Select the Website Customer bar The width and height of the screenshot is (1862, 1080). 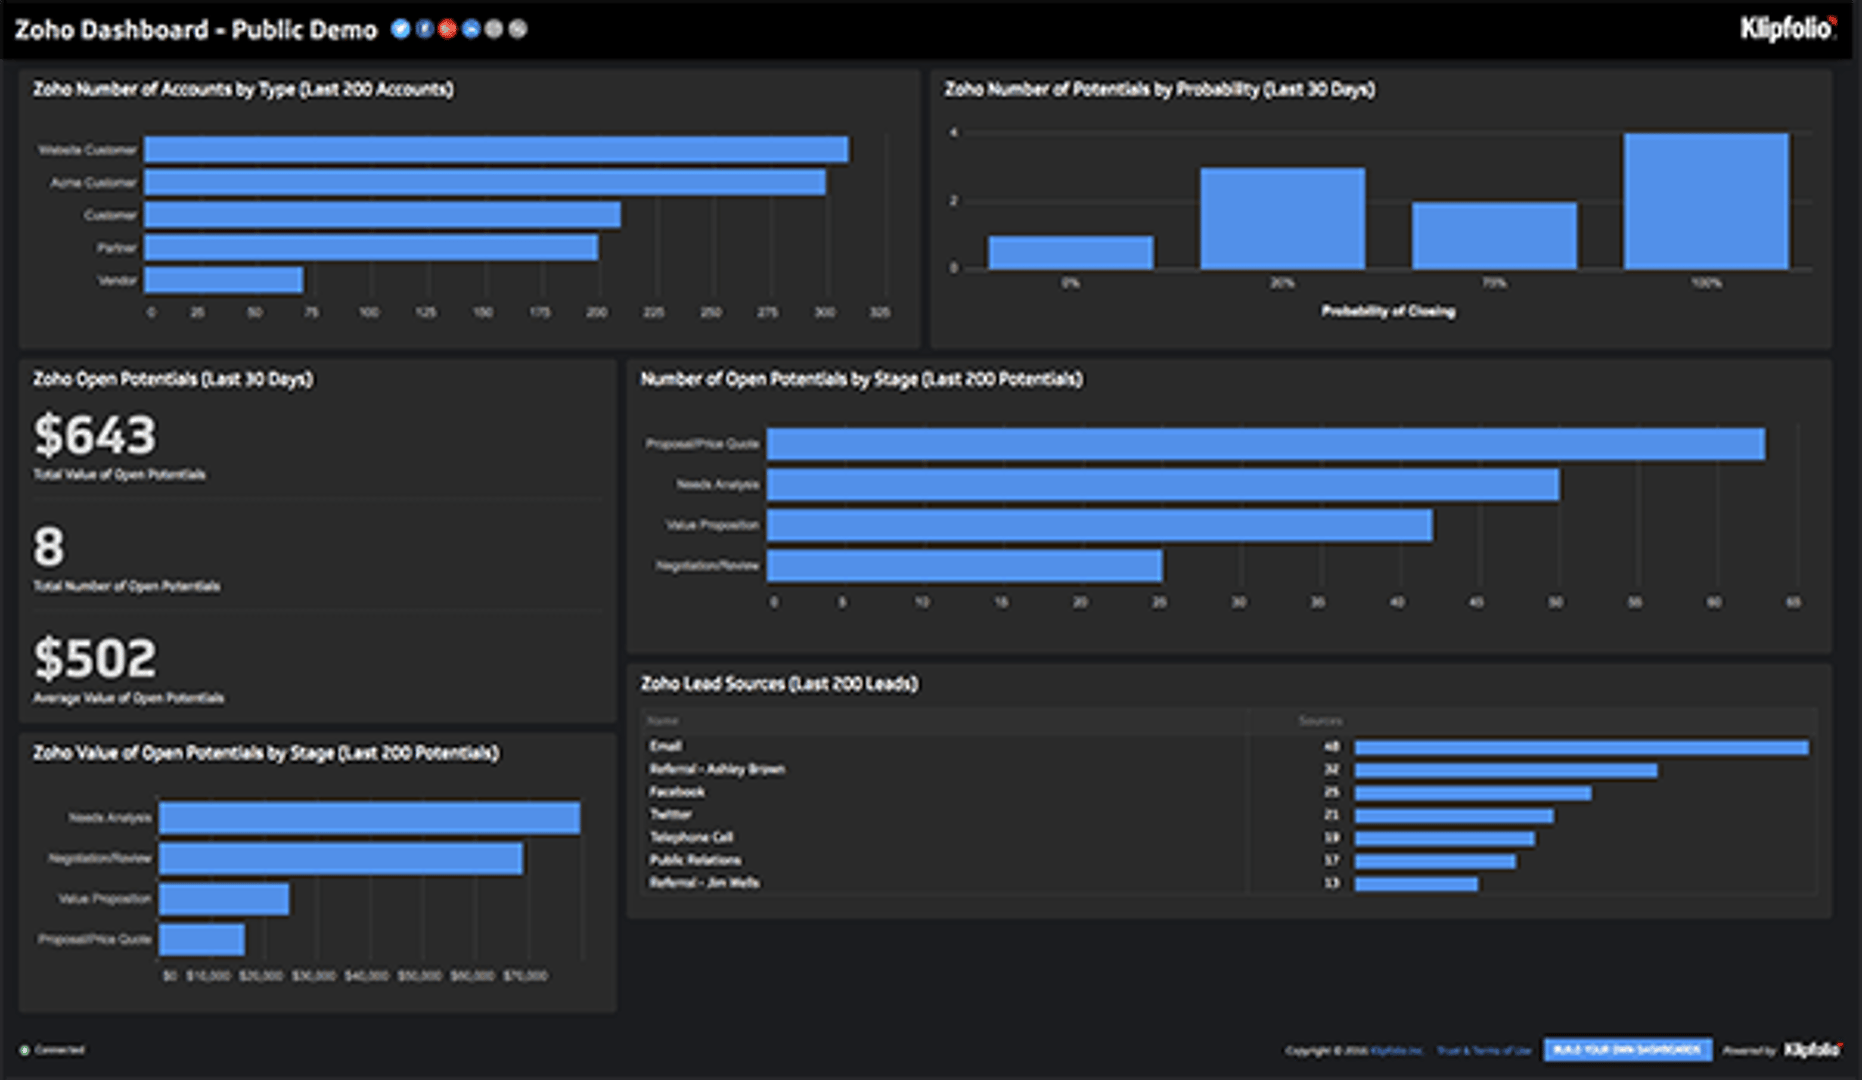(x=496, y=150)
